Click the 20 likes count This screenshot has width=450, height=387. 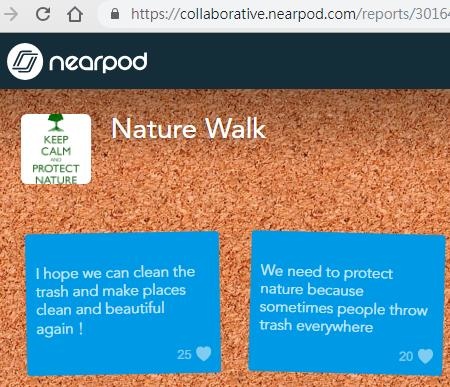(406, 357)
